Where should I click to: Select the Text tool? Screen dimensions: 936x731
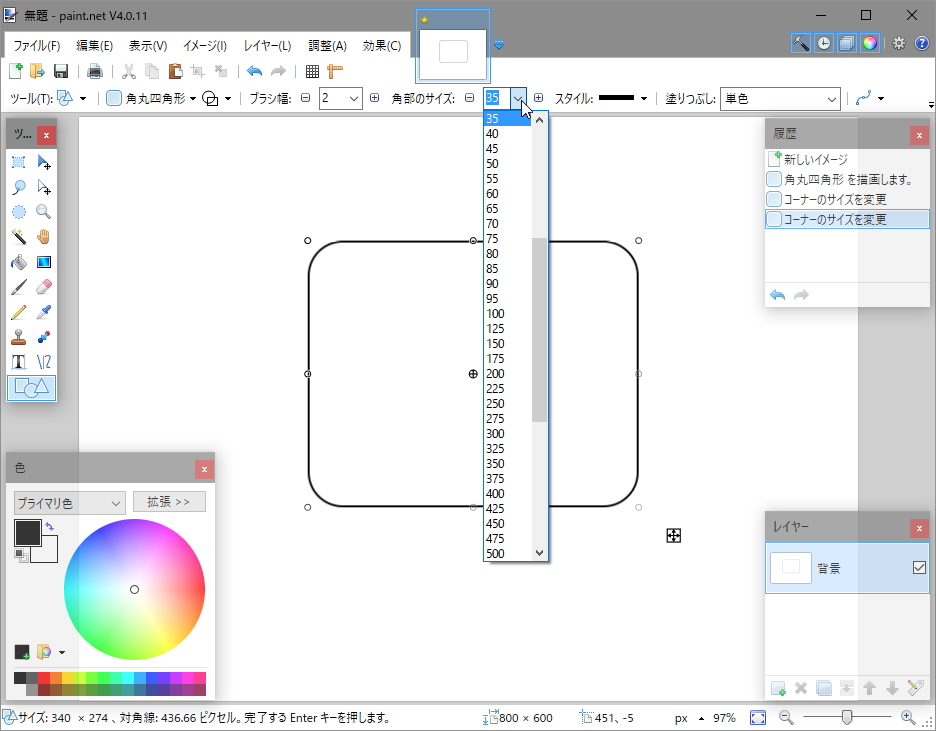pos(18,362)
